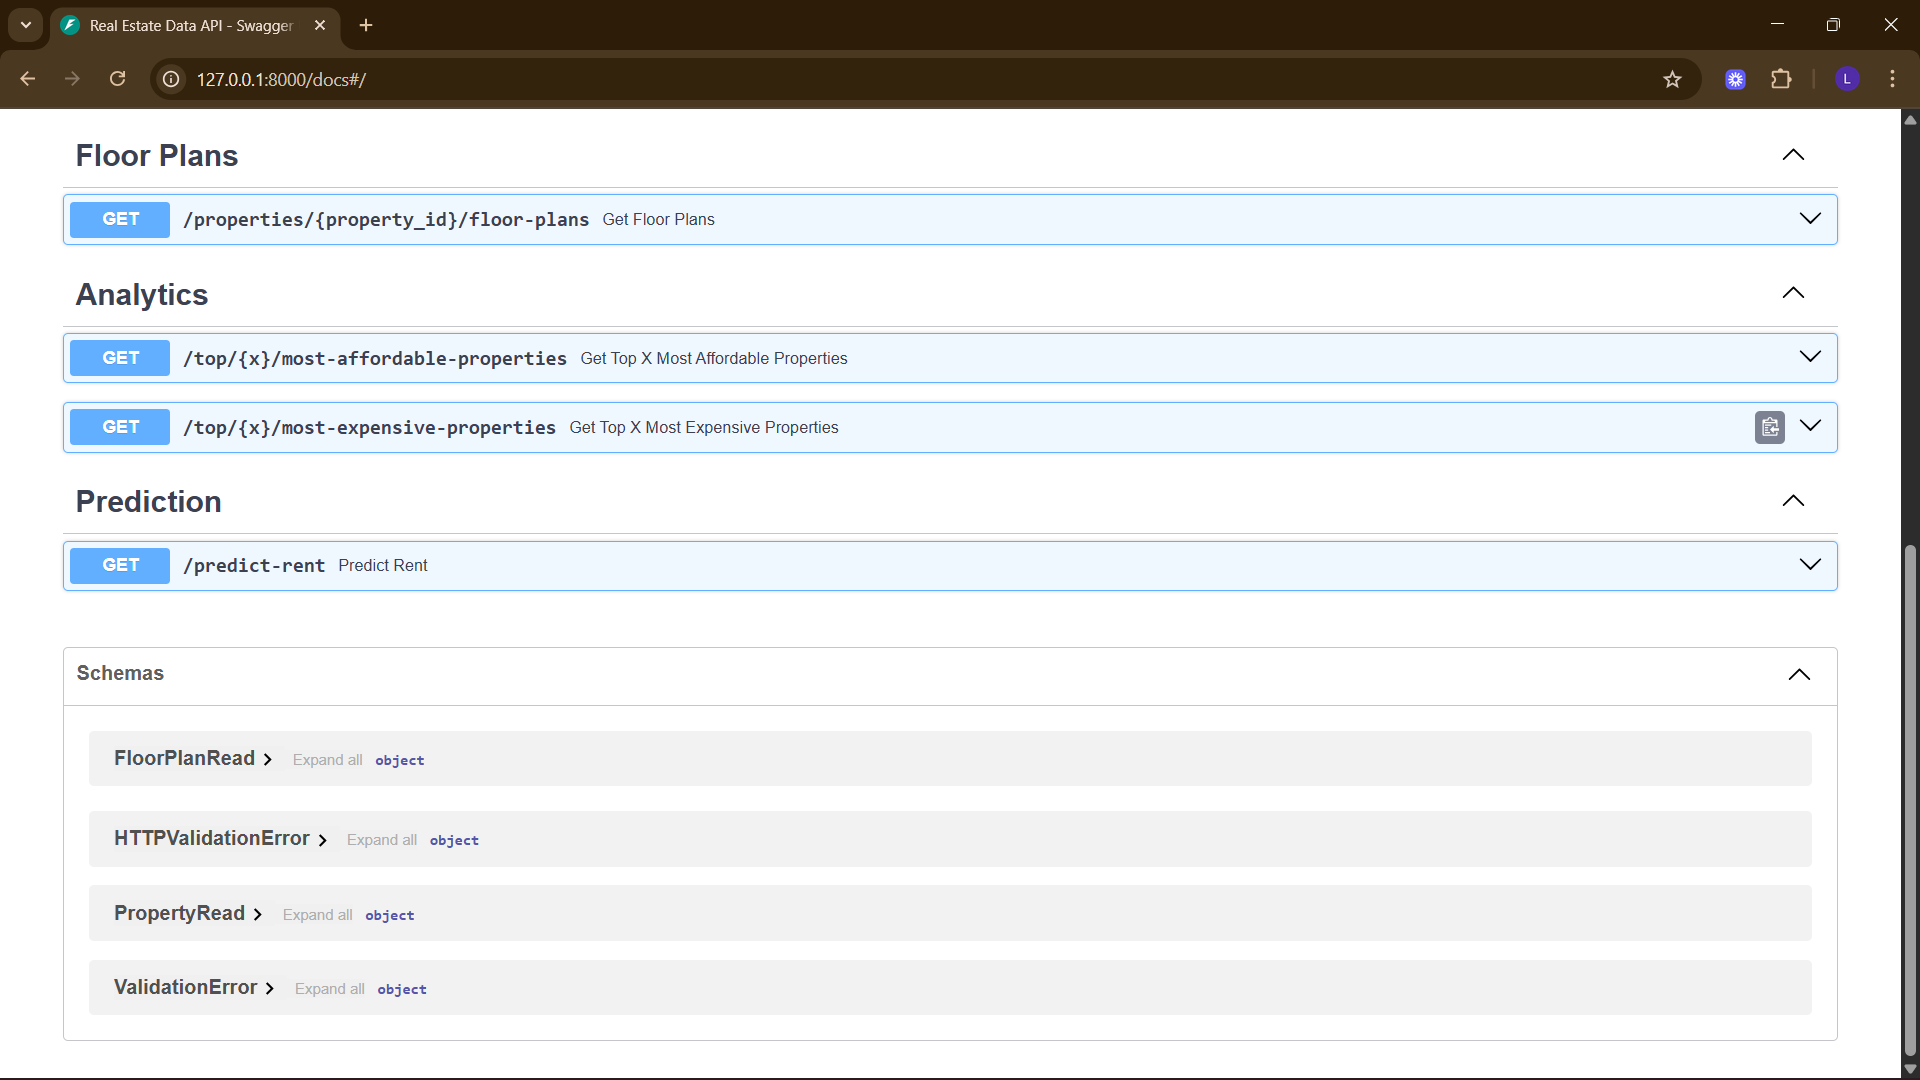Close the Real Estate Data API tab
Viewport: 1920px width, 1080px height.
coord(320,25)
